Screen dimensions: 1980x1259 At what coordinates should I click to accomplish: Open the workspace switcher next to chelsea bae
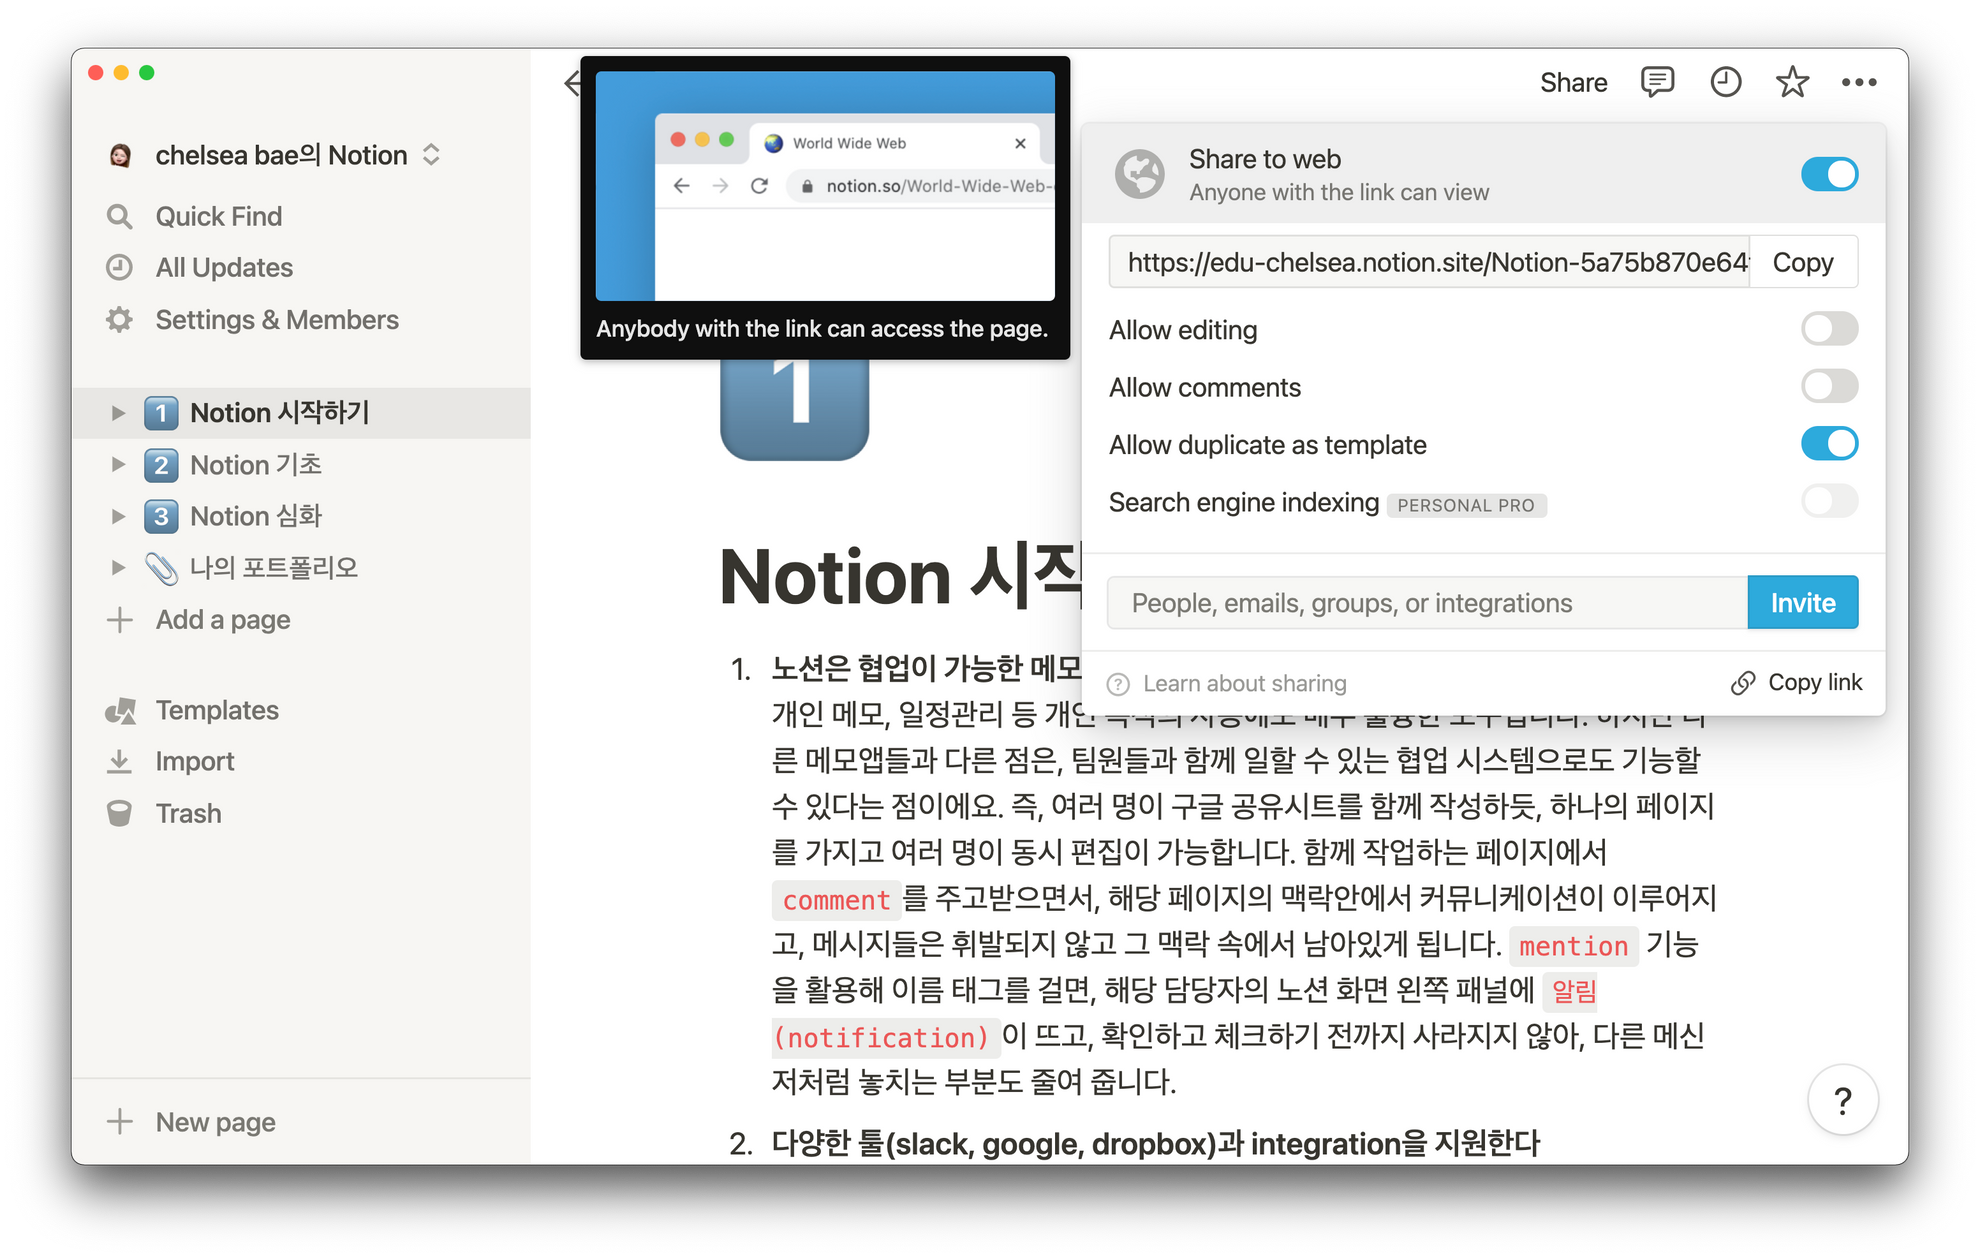tap(431, 155)
